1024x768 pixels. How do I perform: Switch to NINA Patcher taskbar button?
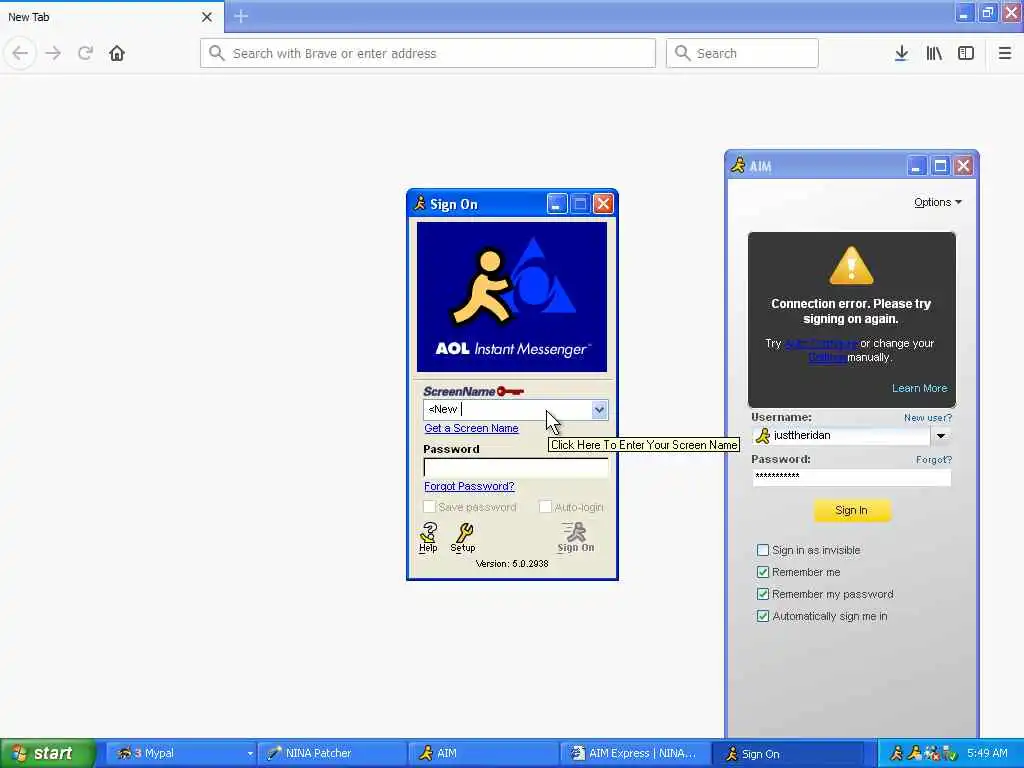[x=333, y=753]
